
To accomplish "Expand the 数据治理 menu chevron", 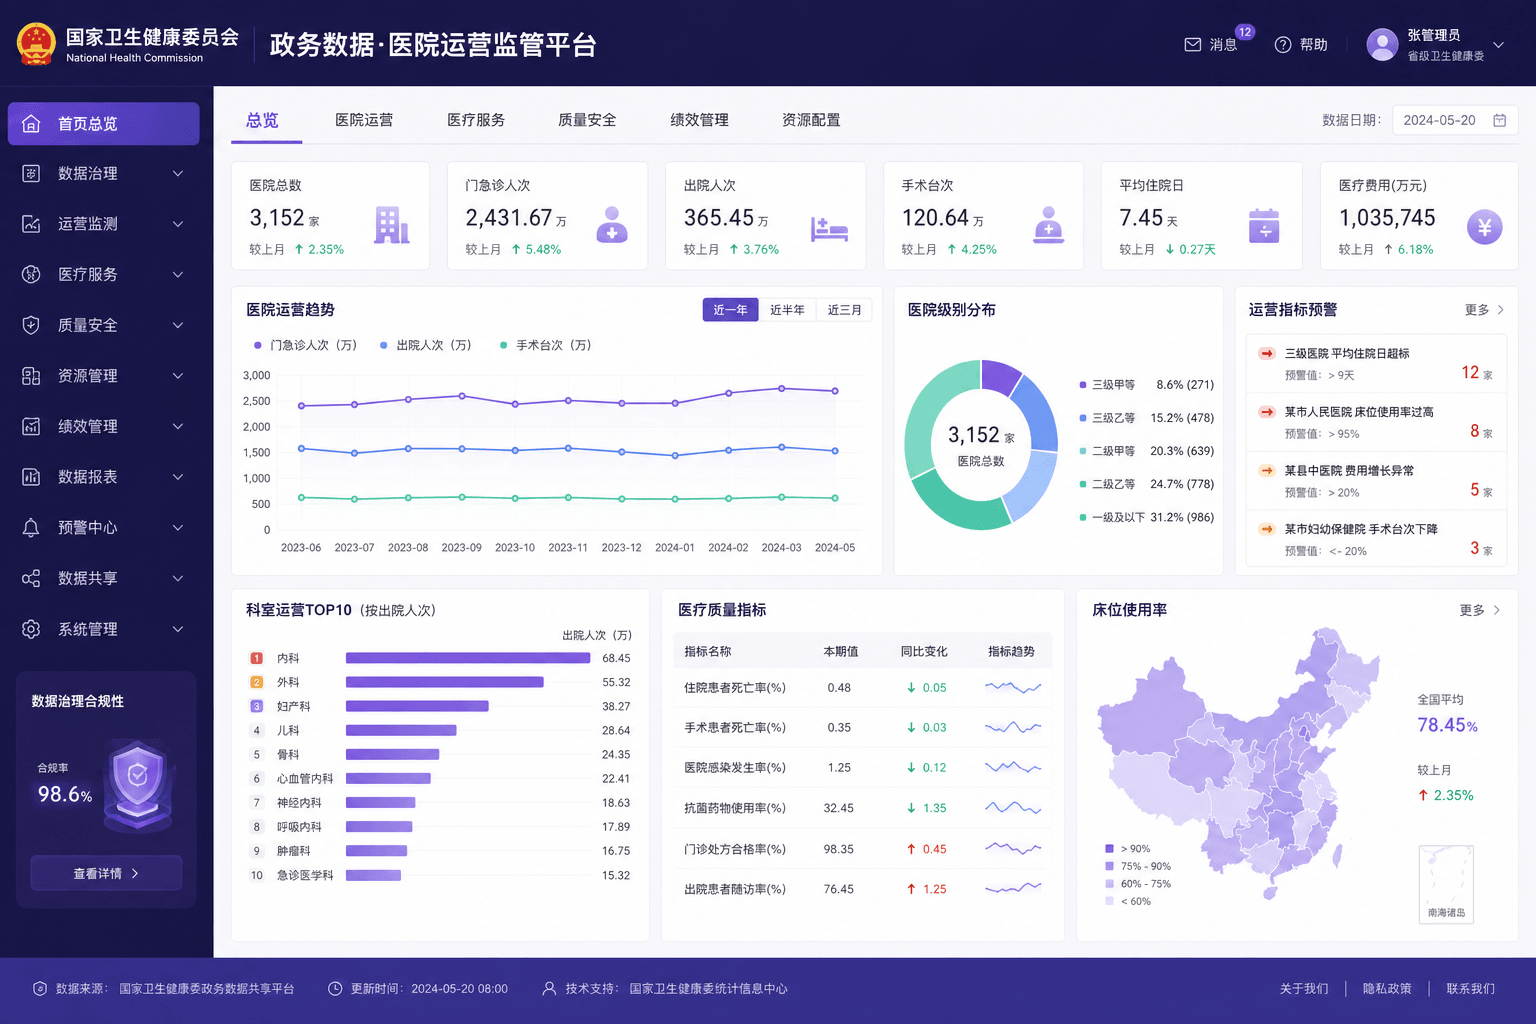I will 178,174.
